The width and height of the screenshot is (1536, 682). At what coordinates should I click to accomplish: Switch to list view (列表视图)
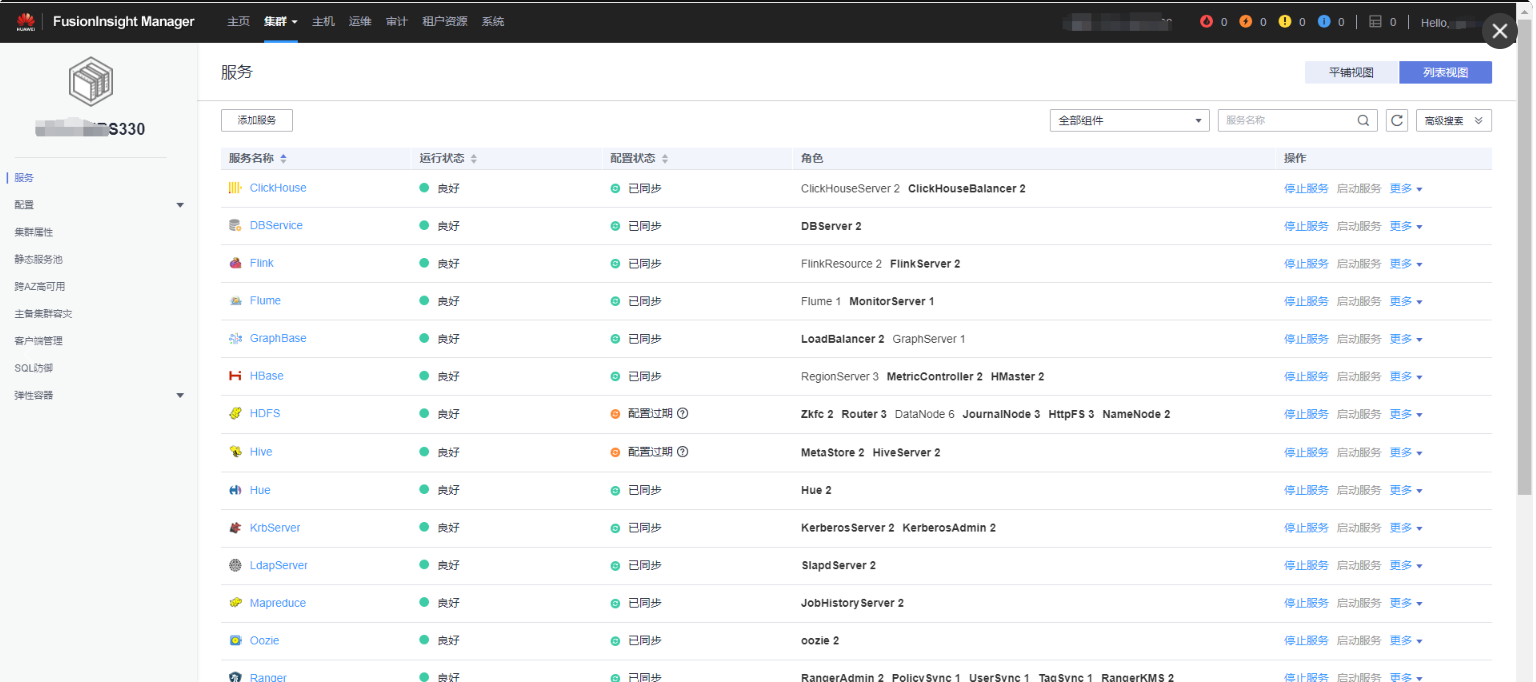(x=1445, y=72)
